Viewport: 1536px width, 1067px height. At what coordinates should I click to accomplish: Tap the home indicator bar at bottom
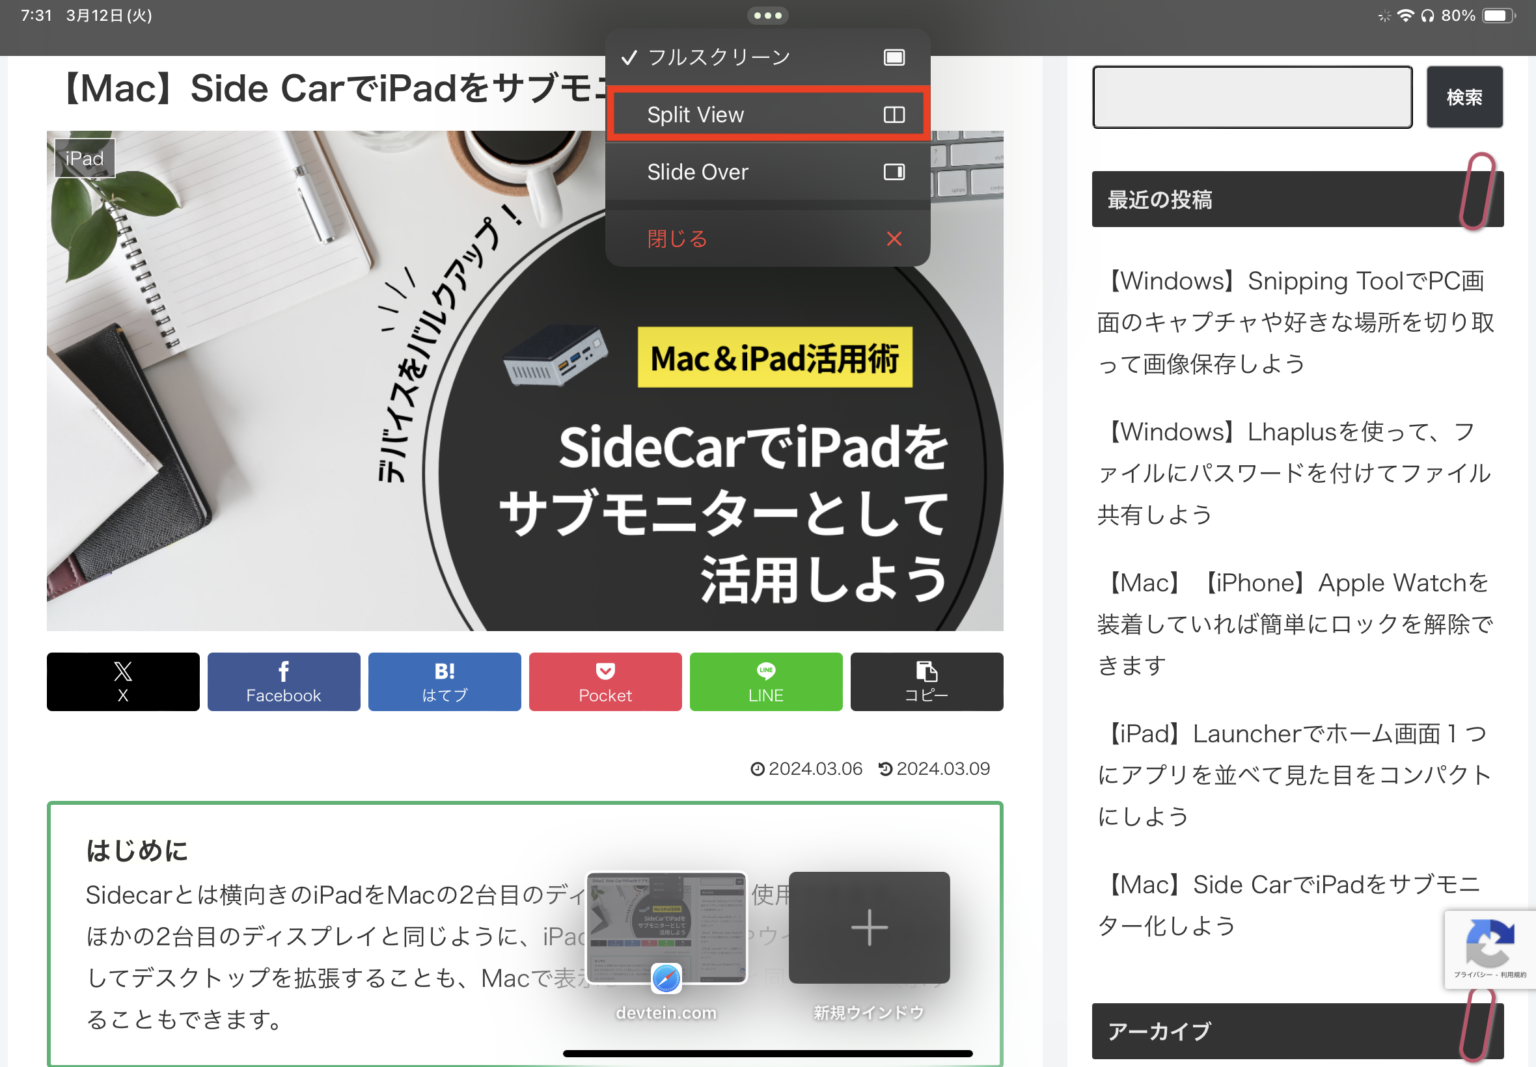click(767, 1053)
